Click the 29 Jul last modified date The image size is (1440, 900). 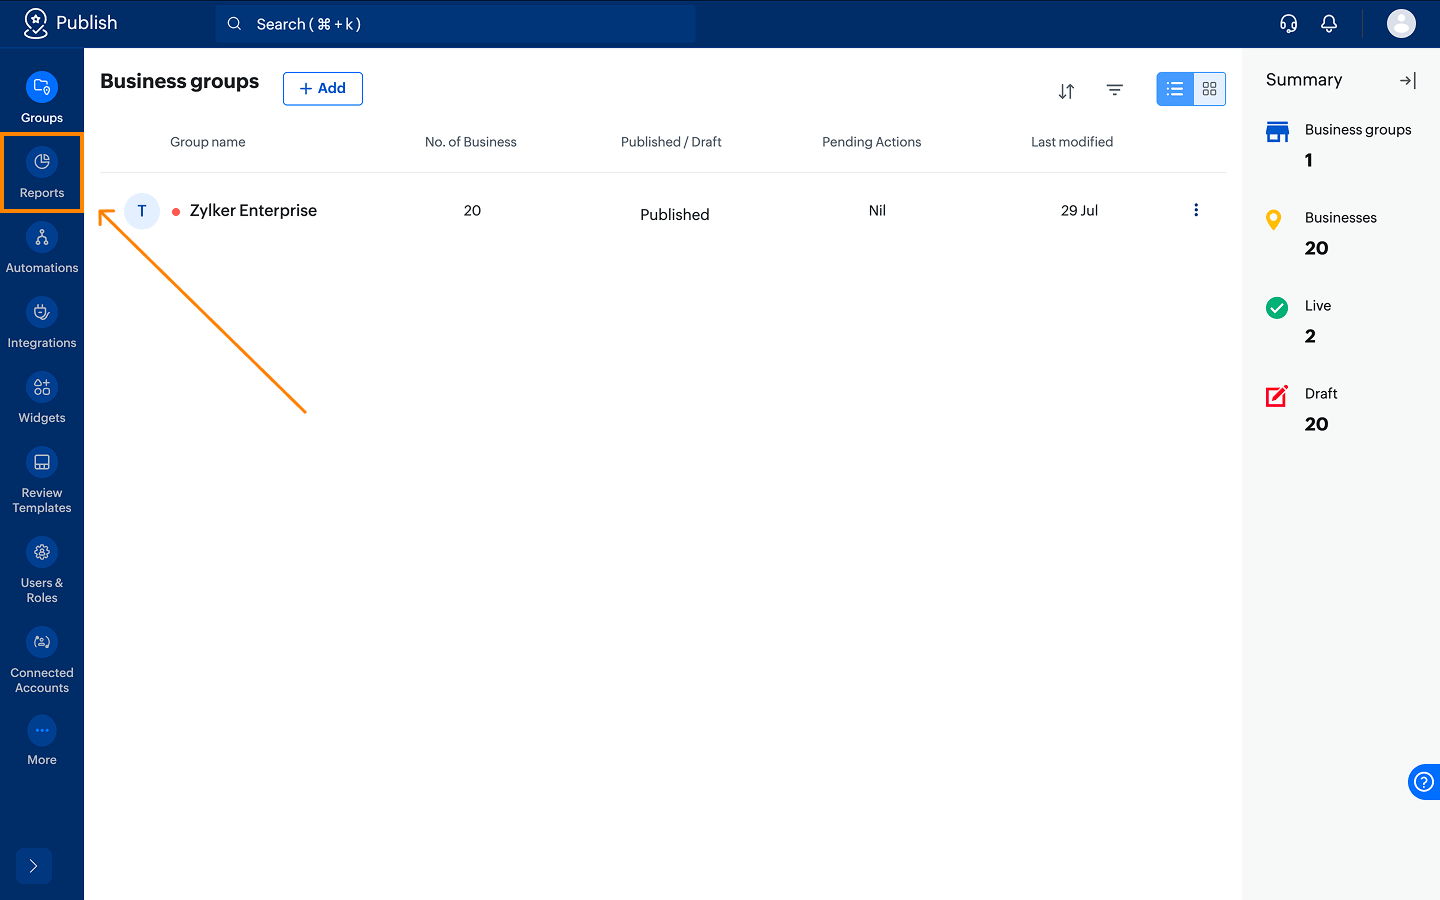click(1080, 211)
